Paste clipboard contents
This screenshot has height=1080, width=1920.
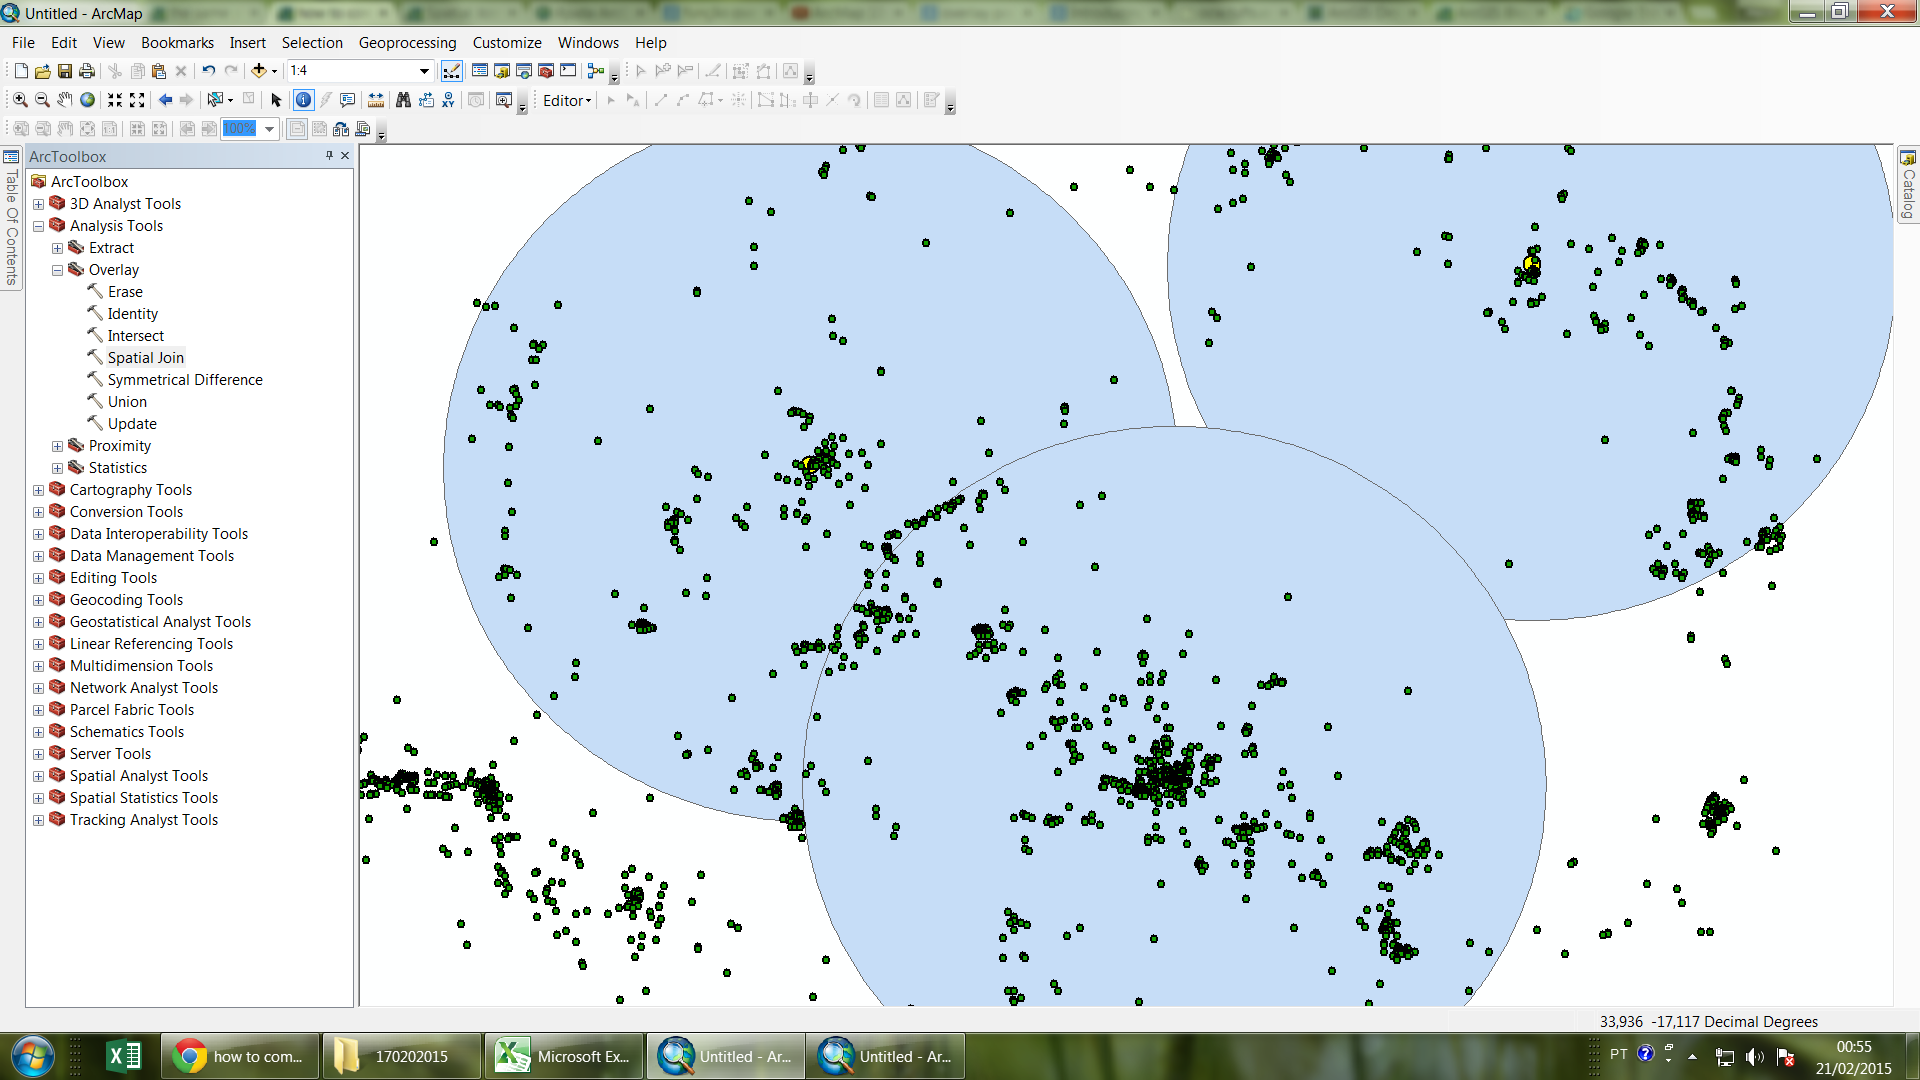coord(158,71)
